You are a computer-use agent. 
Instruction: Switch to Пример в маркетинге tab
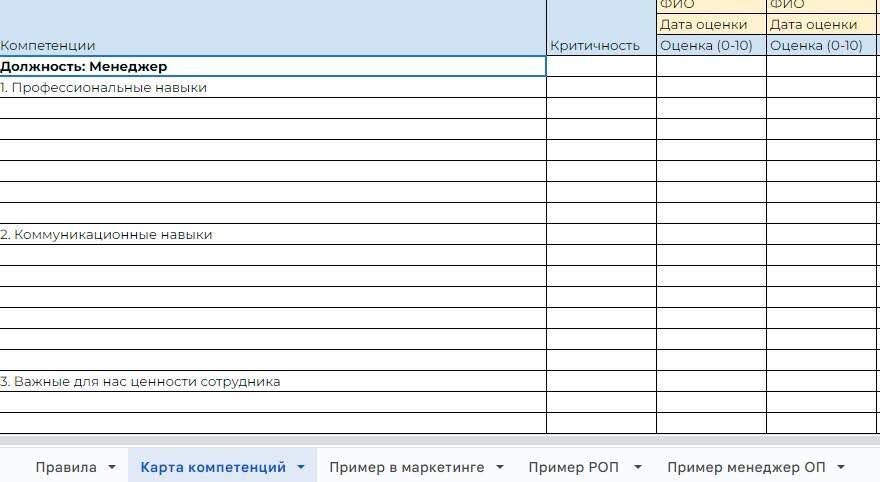click(x=406, y=467)
